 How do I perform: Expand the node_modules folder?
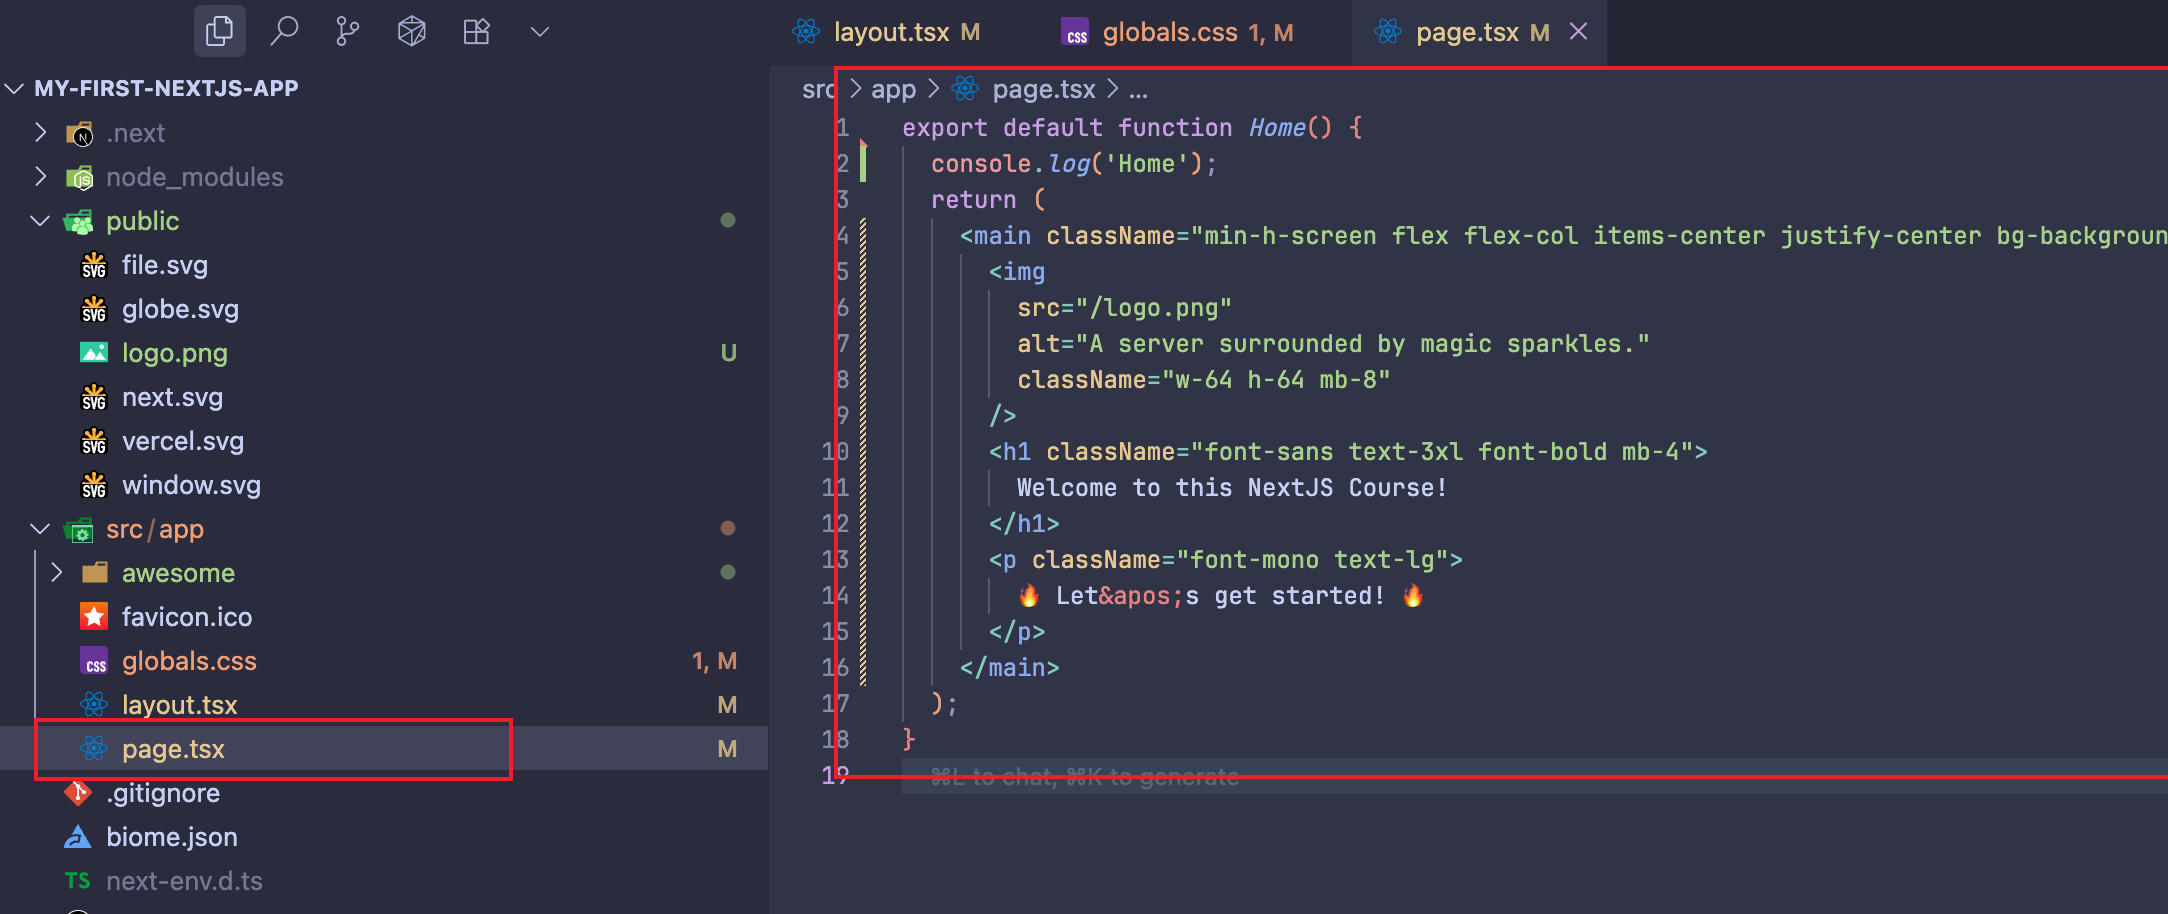pos(40,176)
